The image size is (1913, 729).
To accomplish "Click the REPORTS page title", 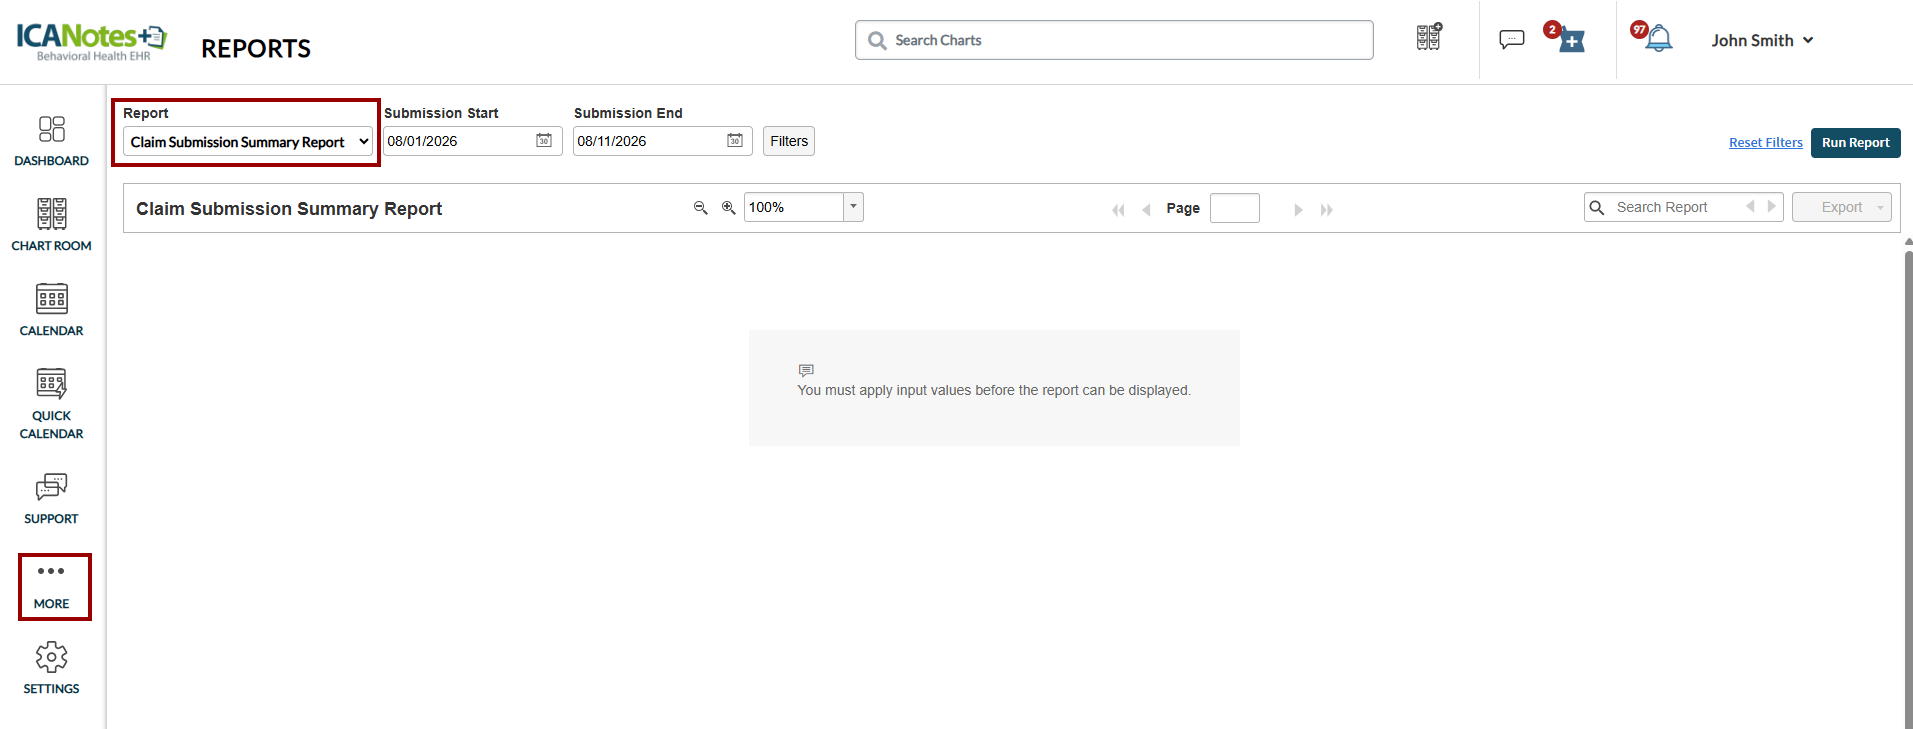I will [x=256, y=48].
